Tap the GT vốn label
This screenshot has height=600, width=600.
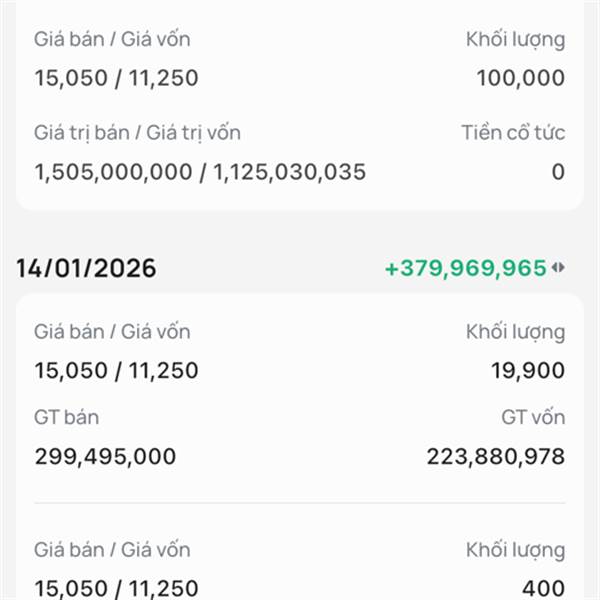tap(533, 417)
